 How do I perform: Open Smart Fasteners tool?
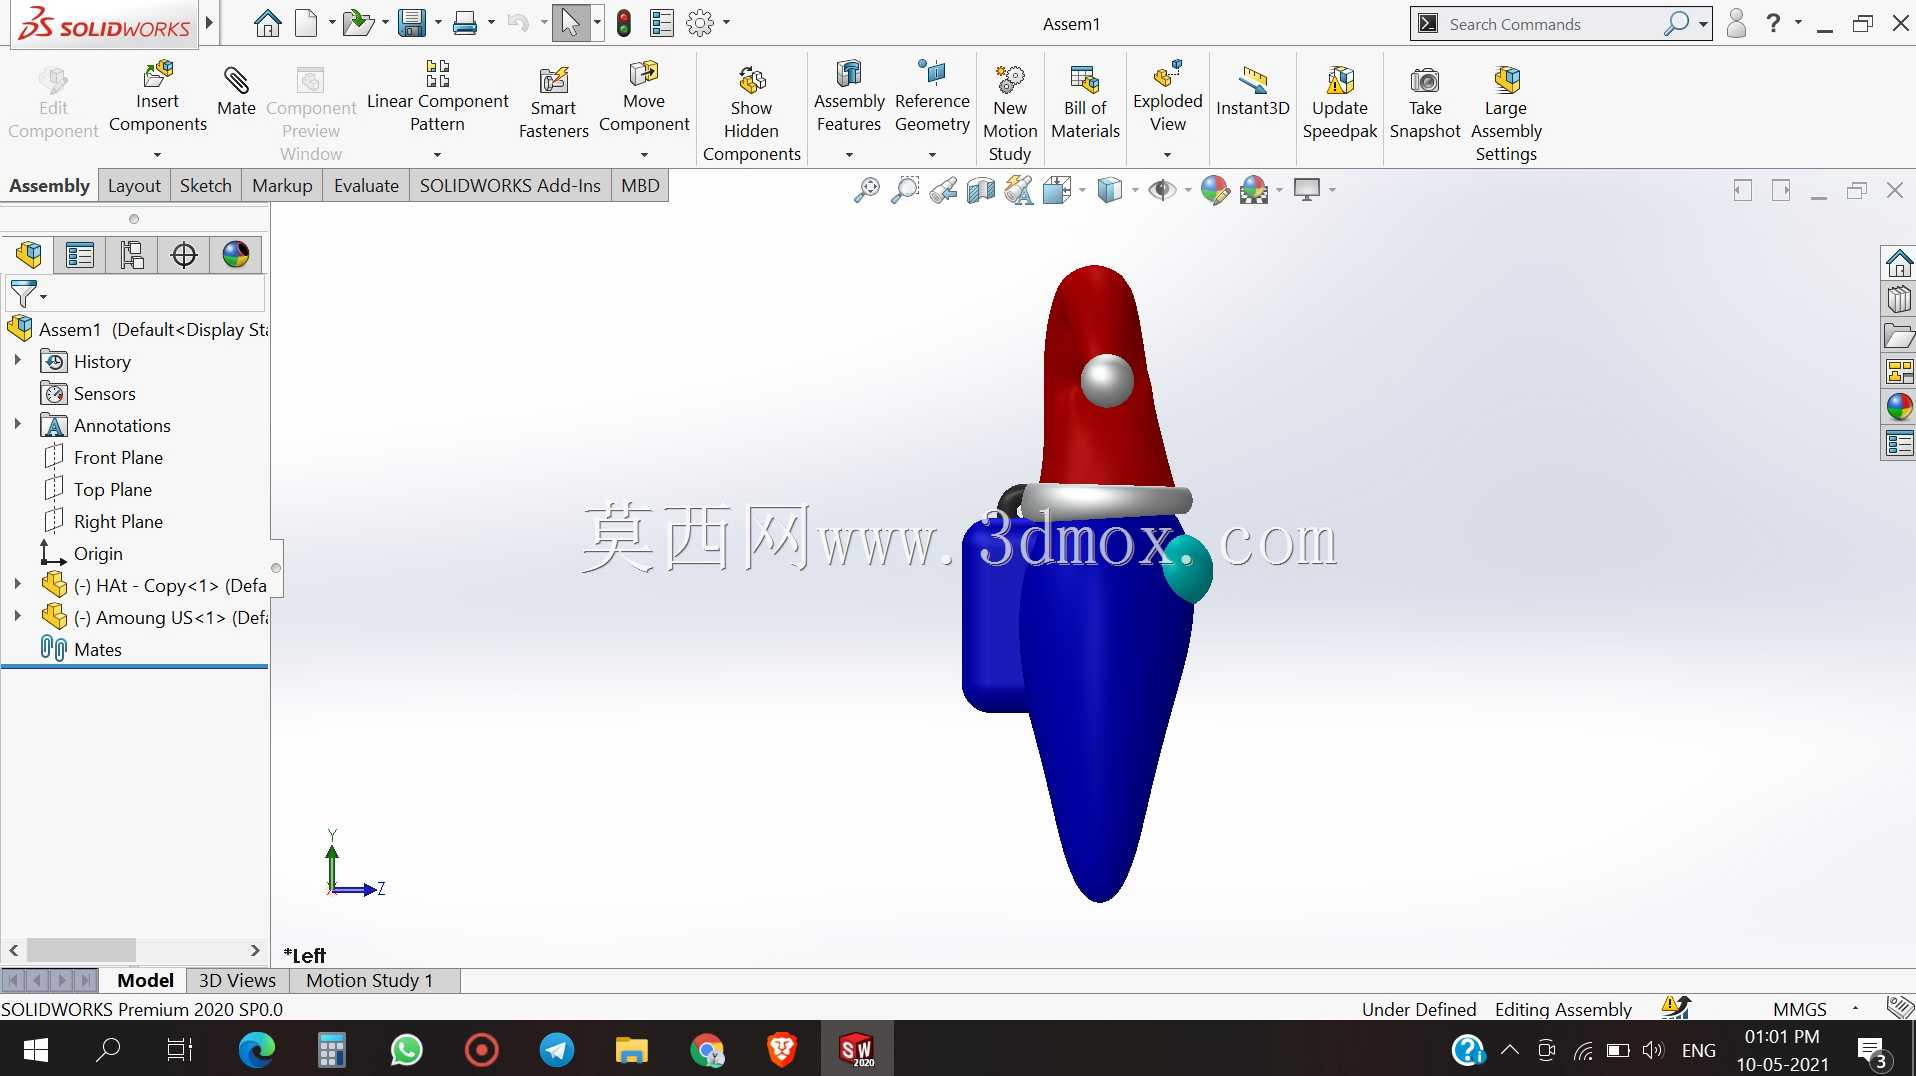(x=553, y=103)
